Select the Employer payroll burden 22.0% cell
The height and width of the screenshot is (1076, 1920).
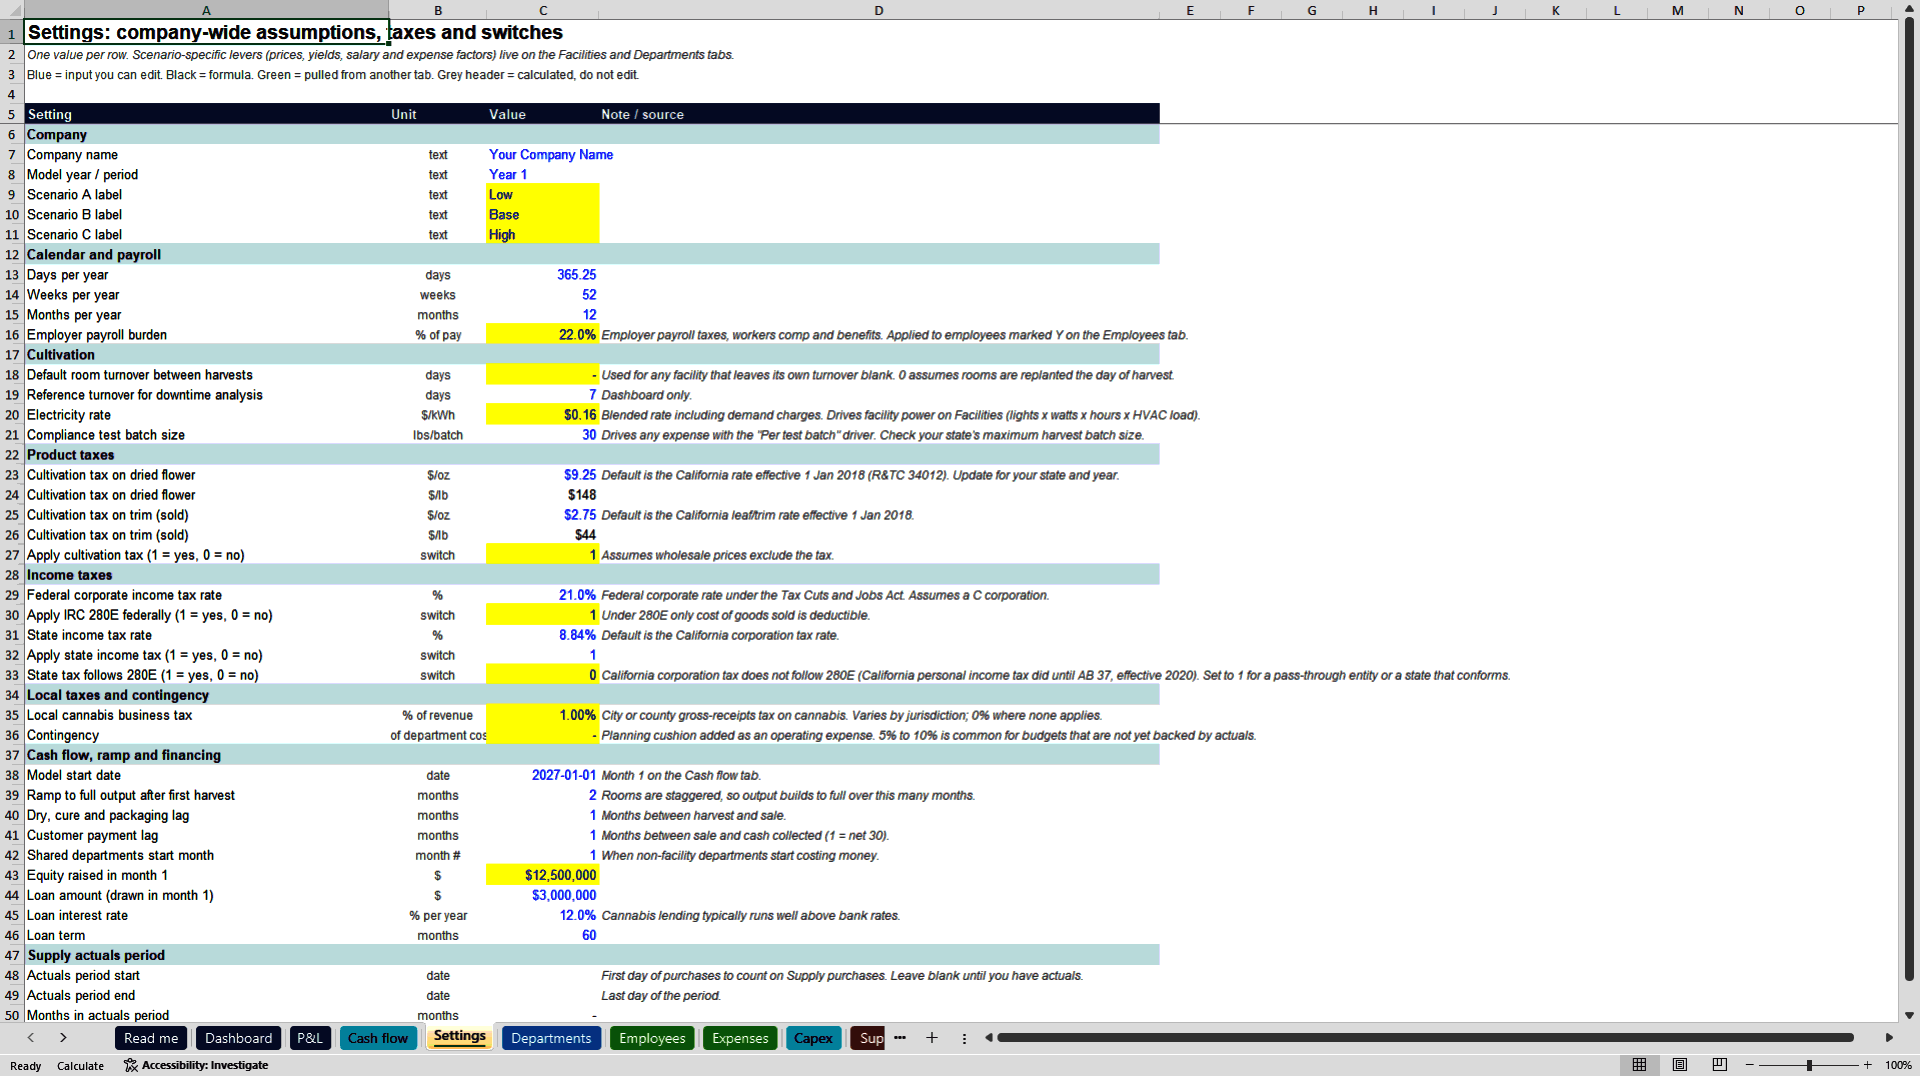click(x=542, y=335)
